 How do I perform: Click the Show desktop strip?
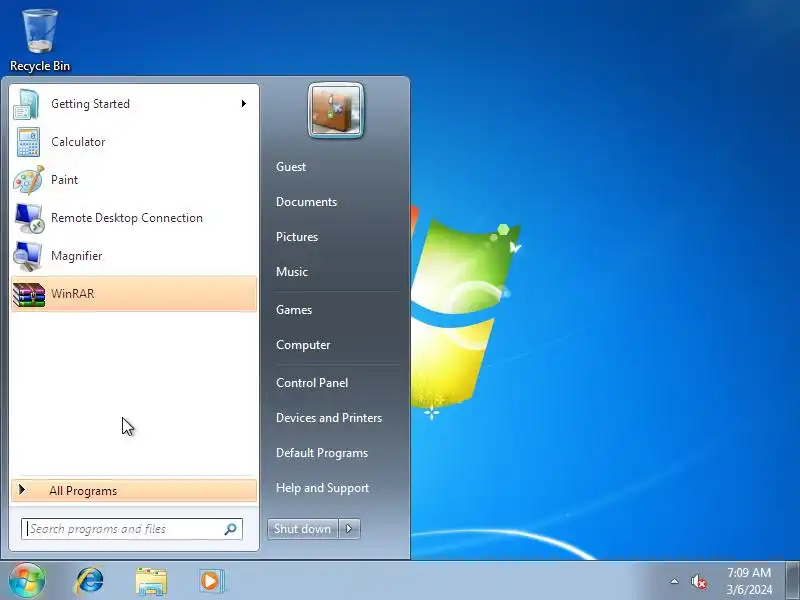pyautogui.click(x=793, y=581)
